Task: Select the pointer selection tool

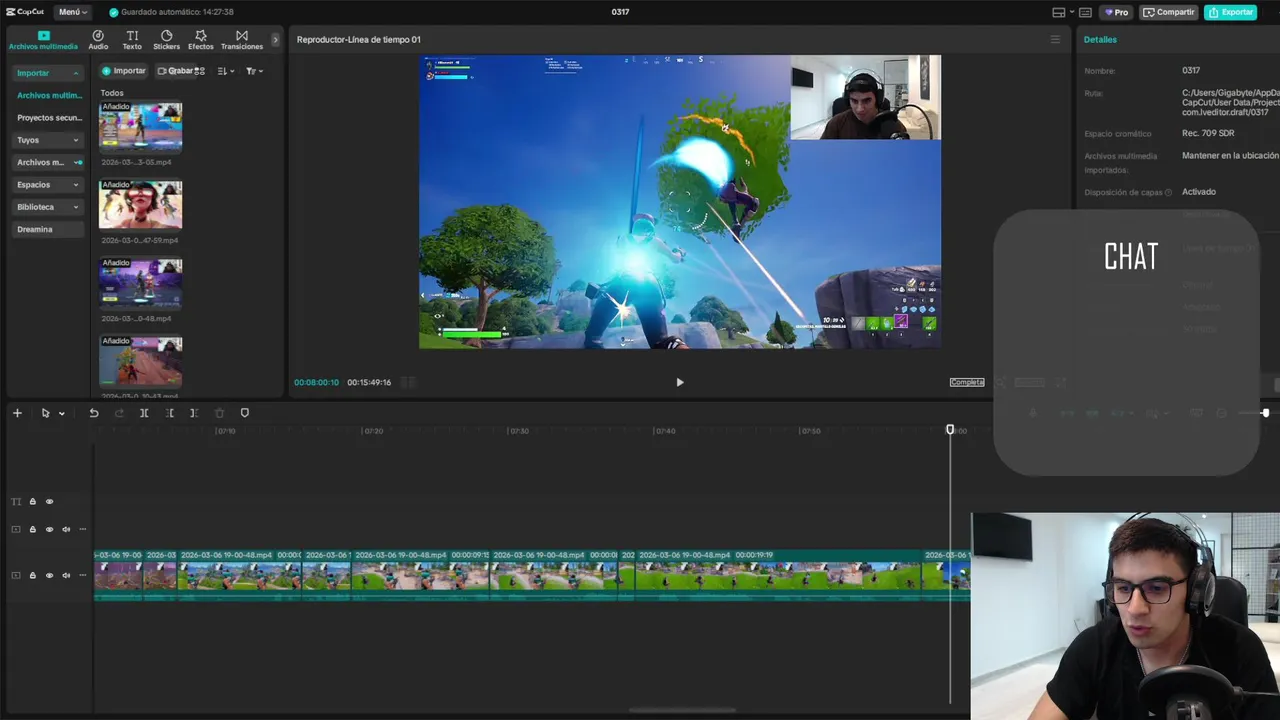Action: tap(45, 413)
